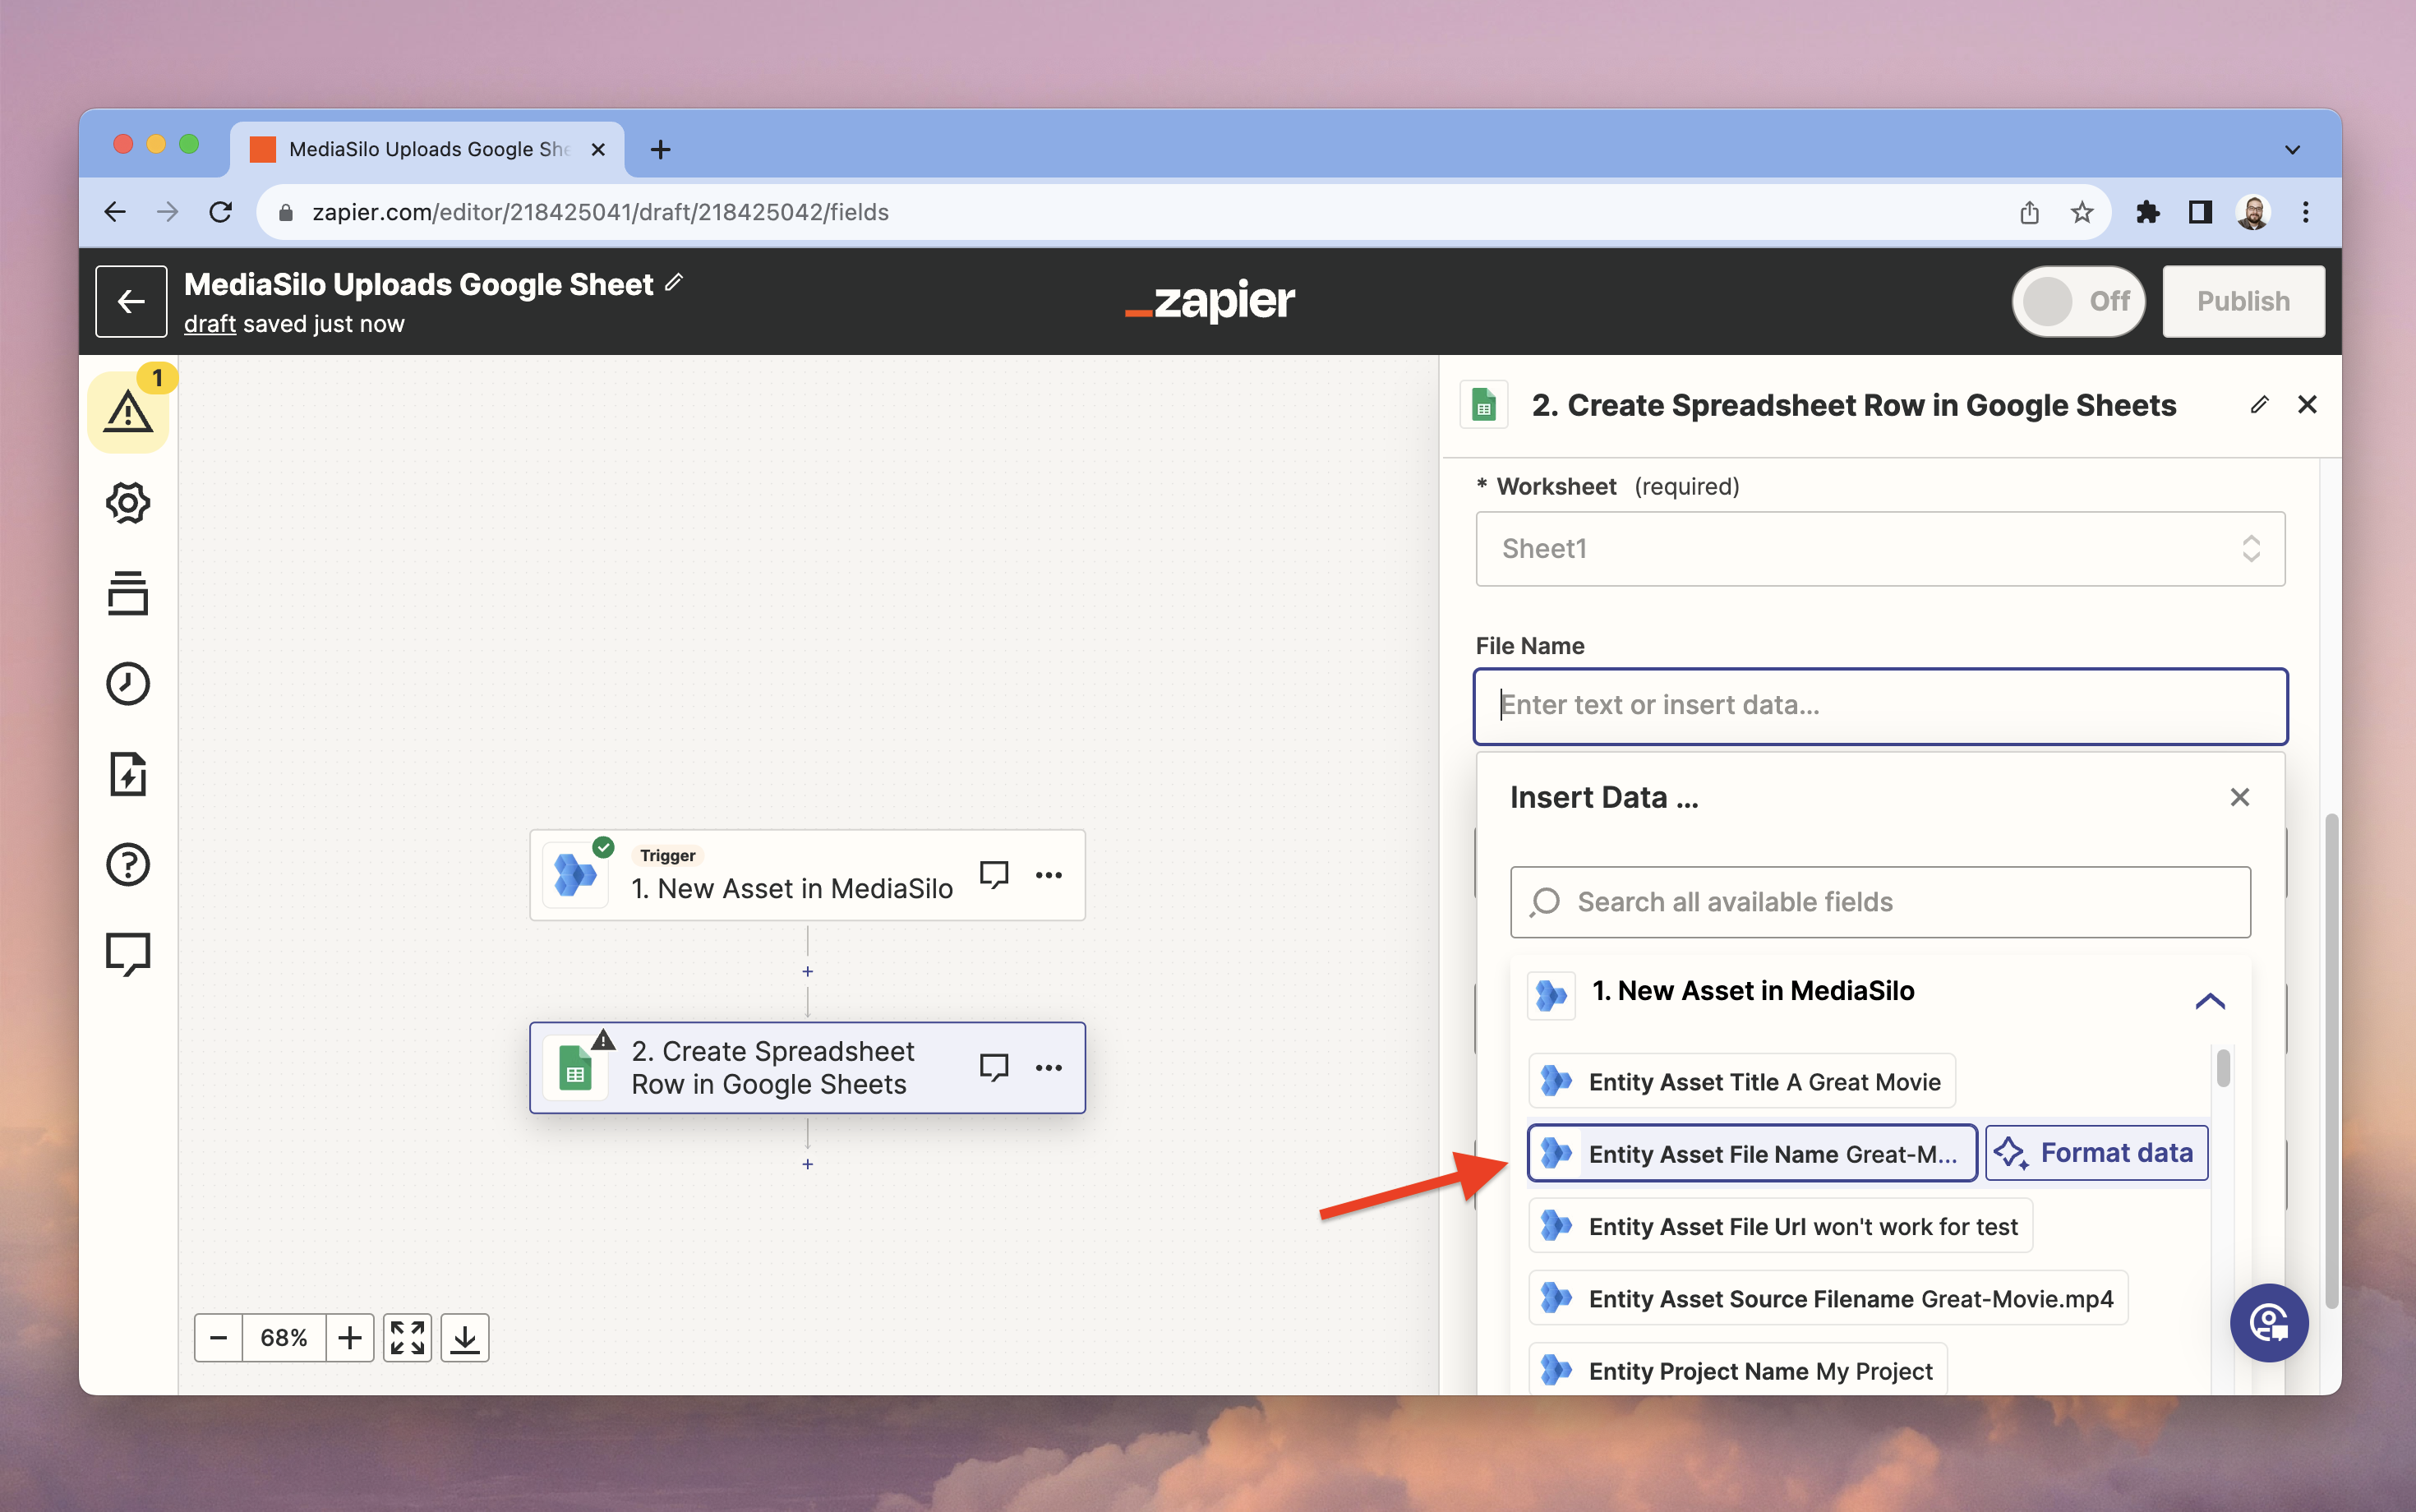The width and height of the screenshot is (2416, 1512).
Task: Go back with browser back arrow
Action: pos(115,212)
